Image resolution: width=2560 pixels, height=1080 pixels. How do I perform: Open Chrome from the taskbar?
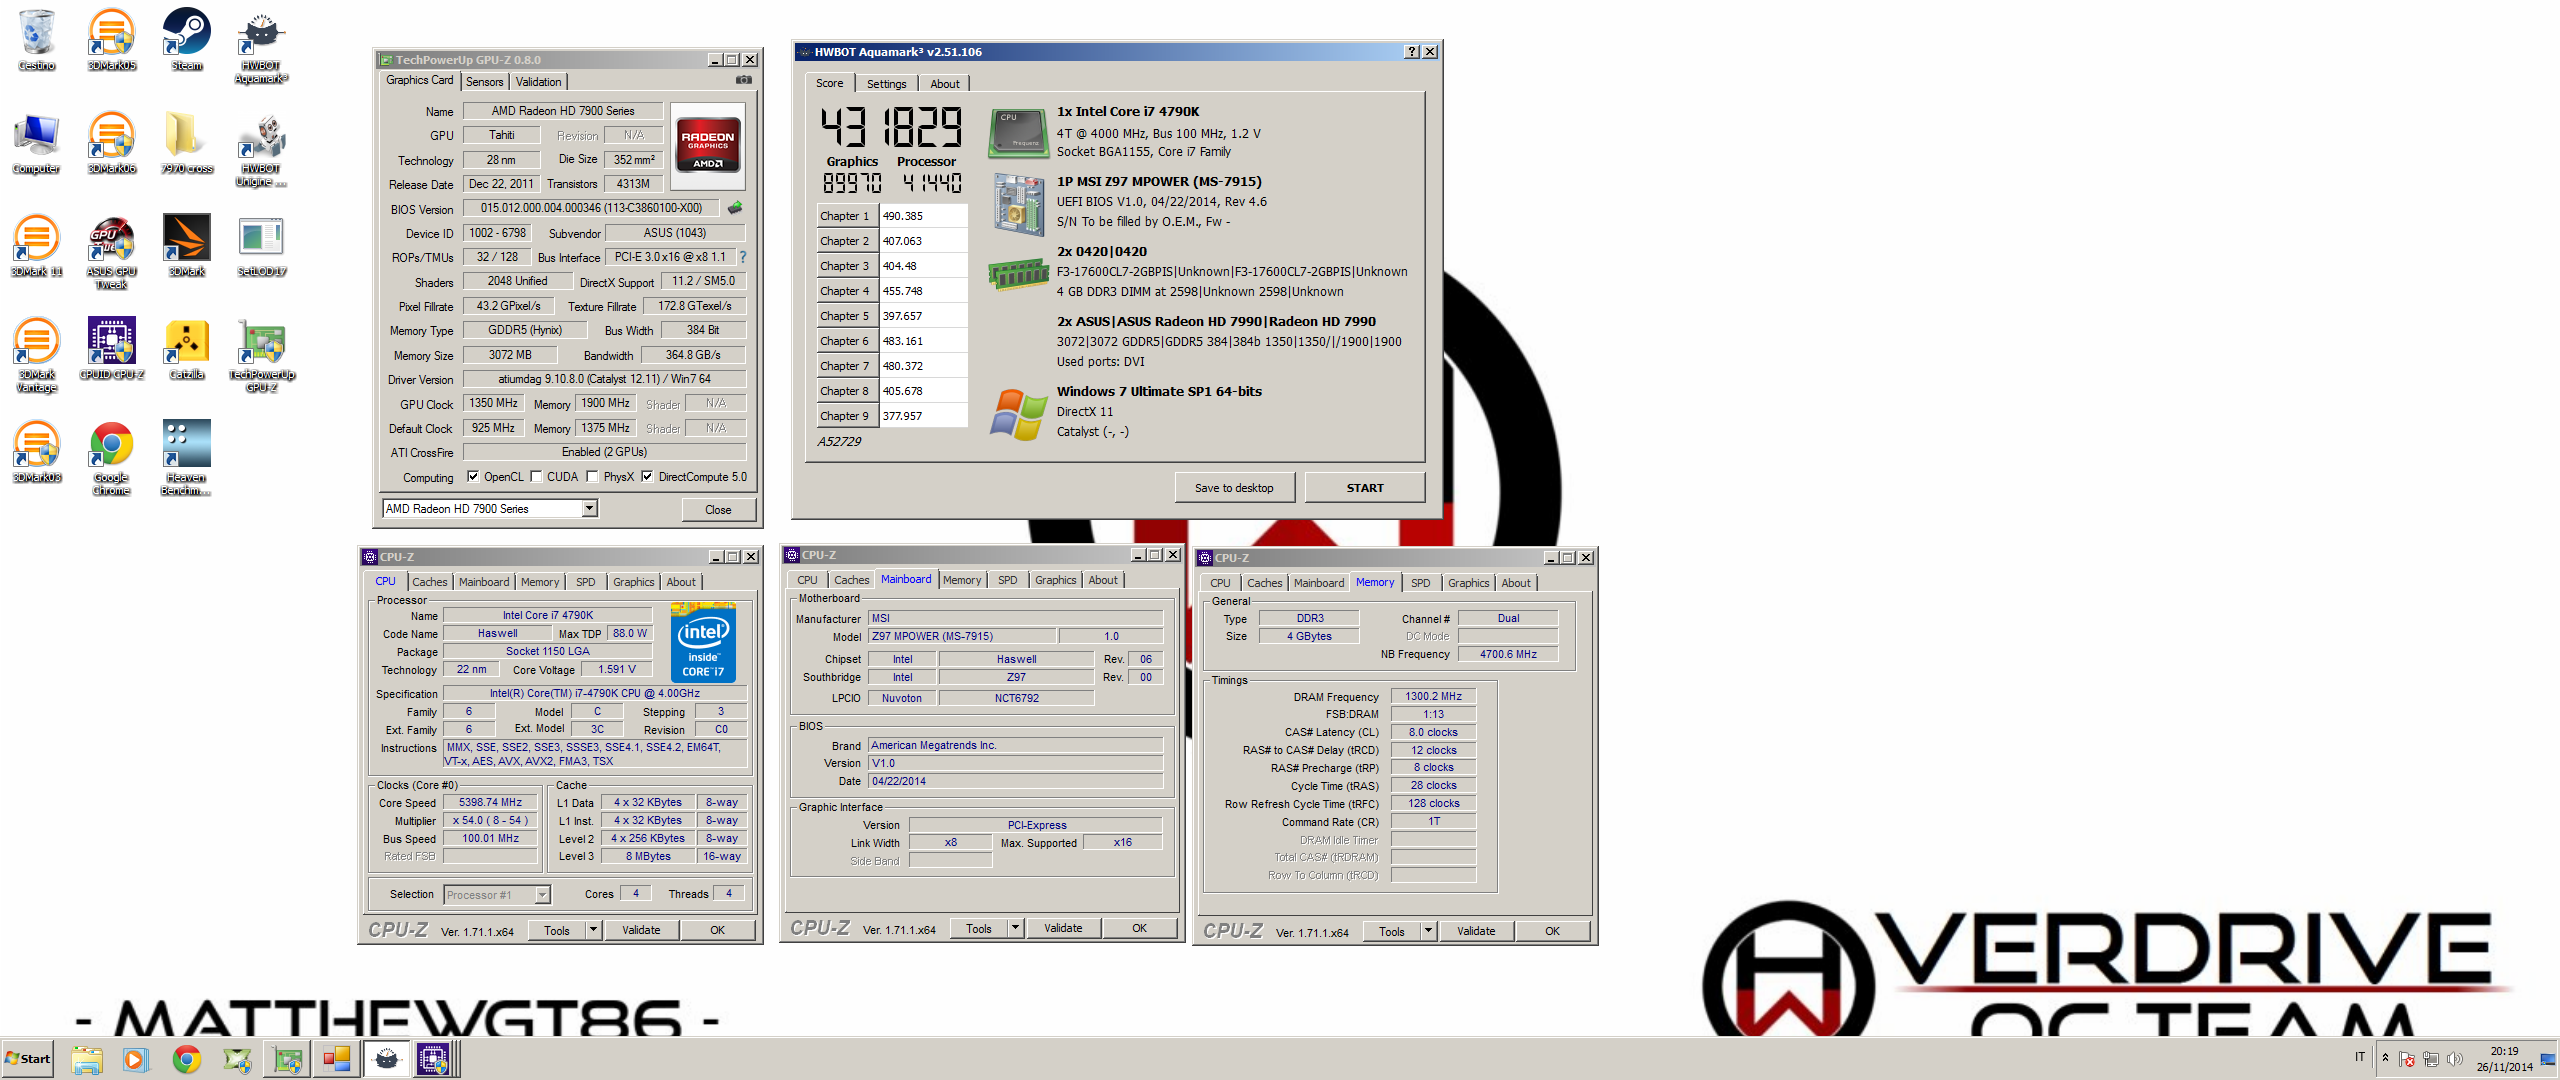tap(186, 1059)
